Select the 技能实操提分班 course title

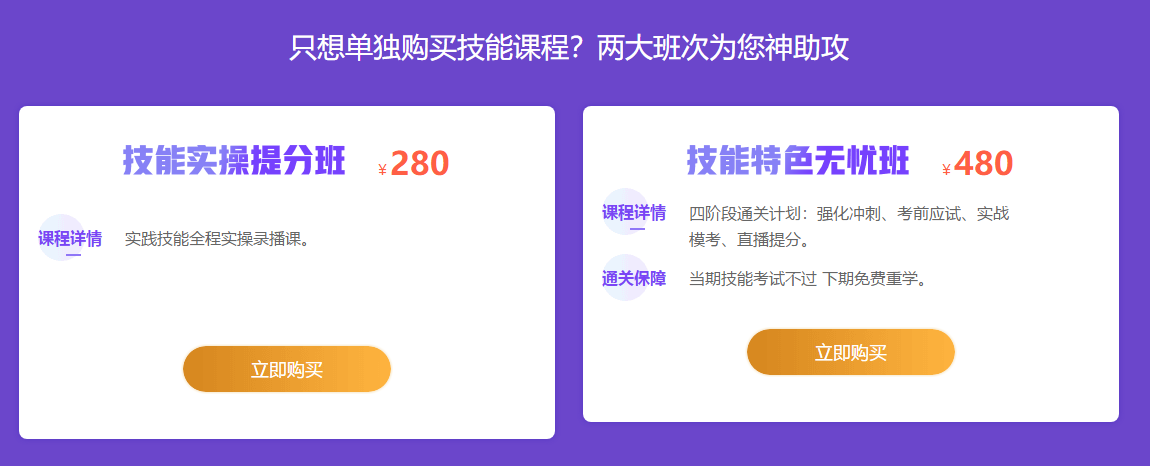tap(234, 161)
